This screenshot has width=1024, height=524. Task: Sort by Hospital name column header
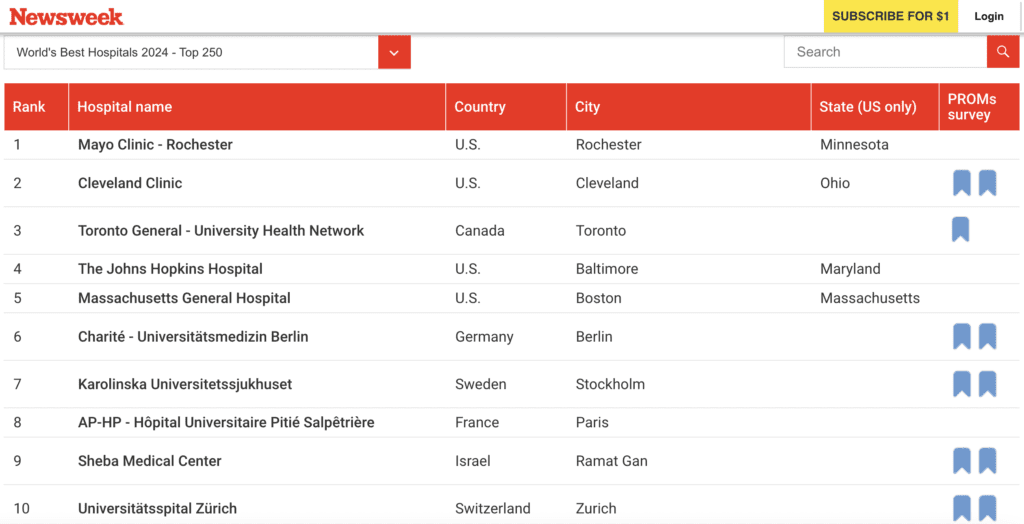[257, 106]
